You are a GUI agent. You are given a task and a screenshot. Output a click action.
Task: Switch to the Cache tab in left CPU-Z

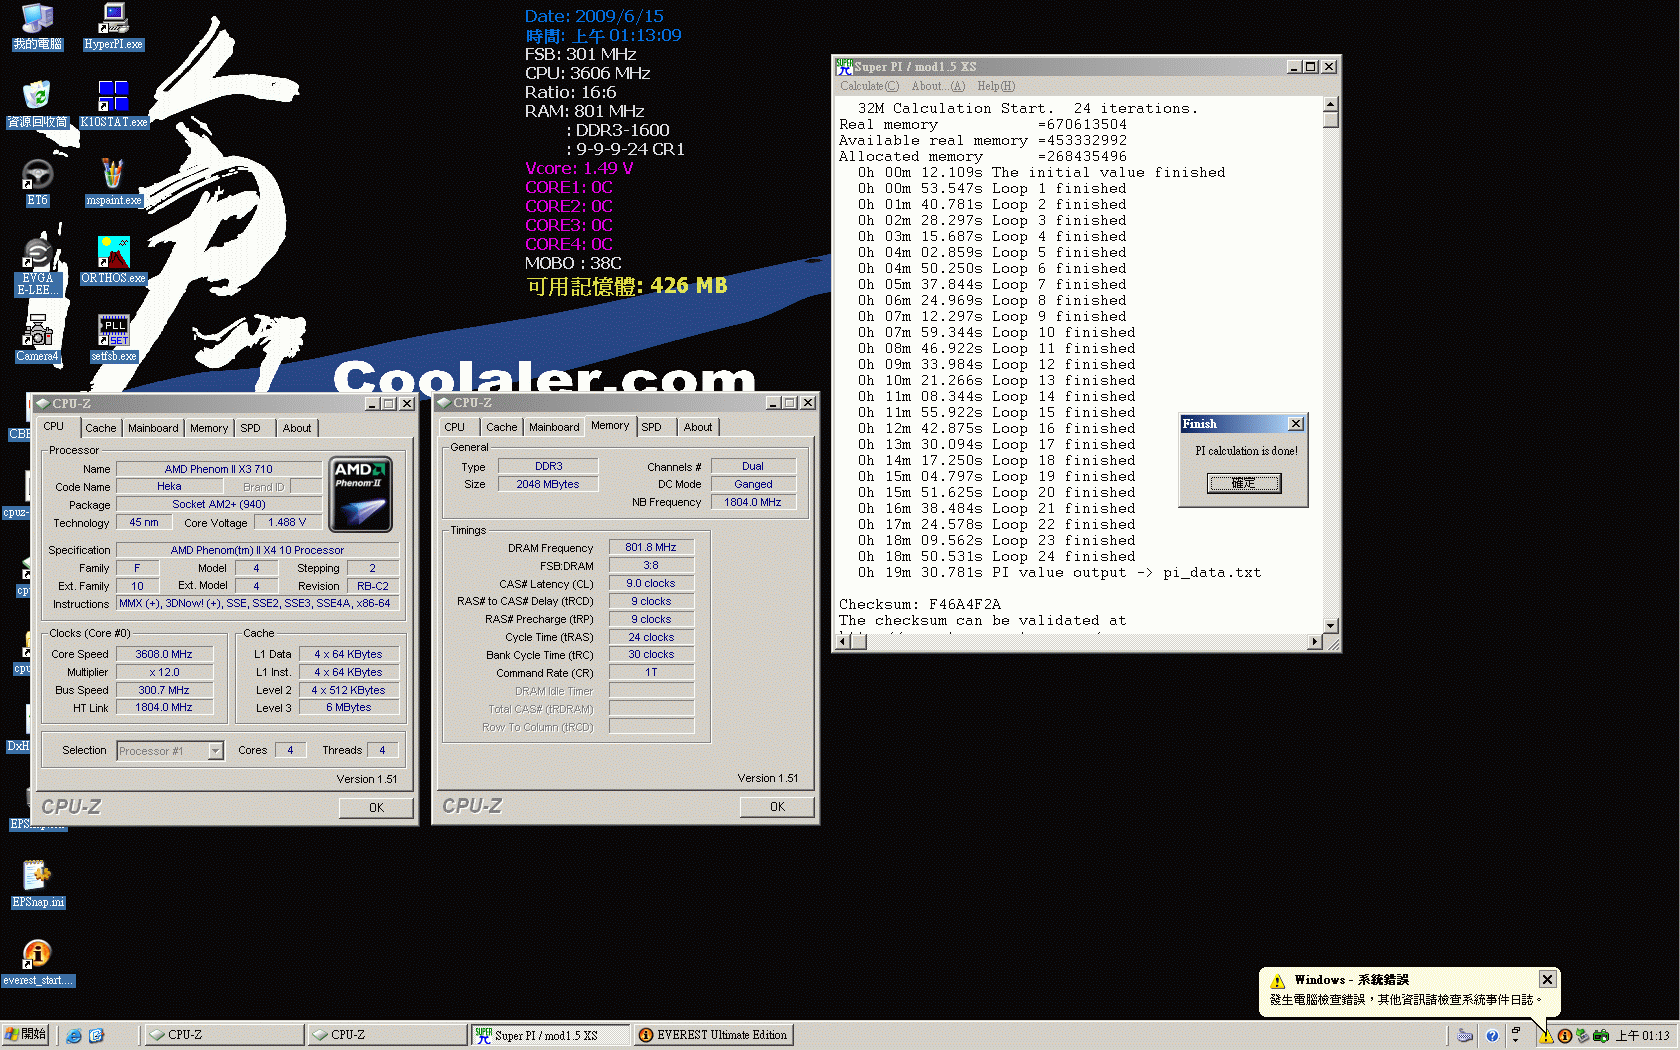(100, 428)
